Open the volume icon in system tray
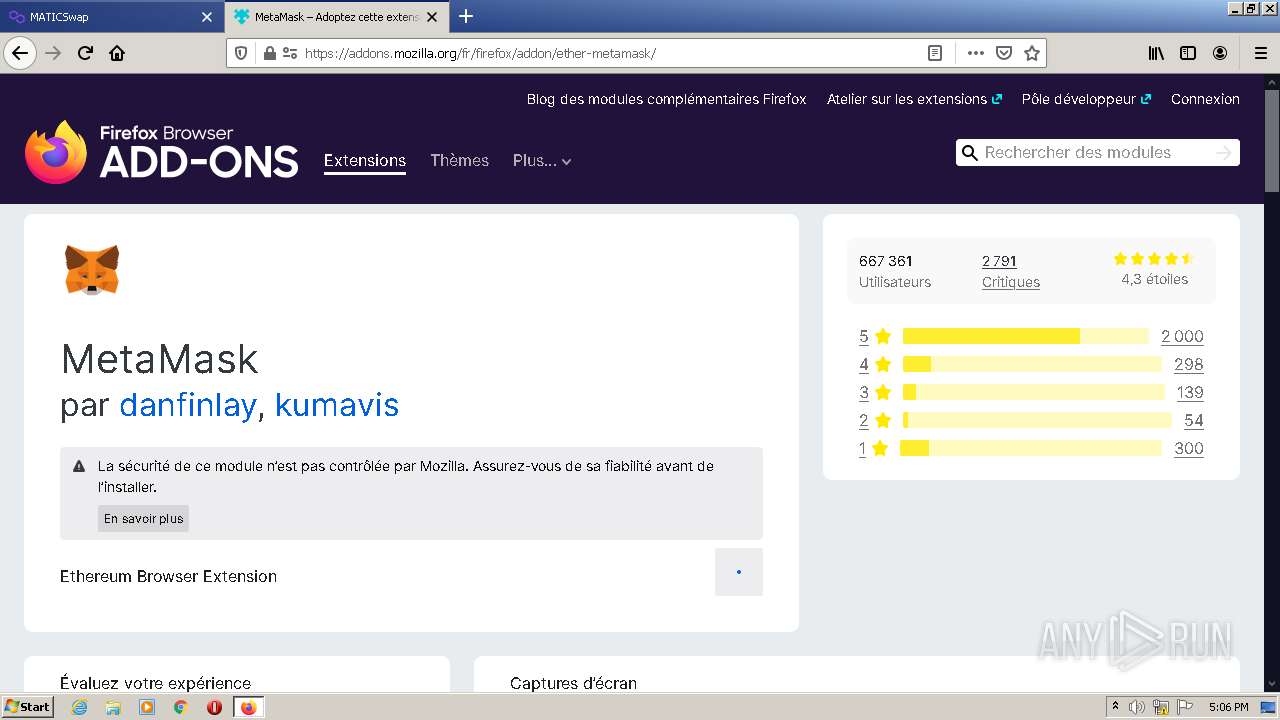This screenshot has height=720, width=1280. pyautogui.click(x=1137, y=707)
